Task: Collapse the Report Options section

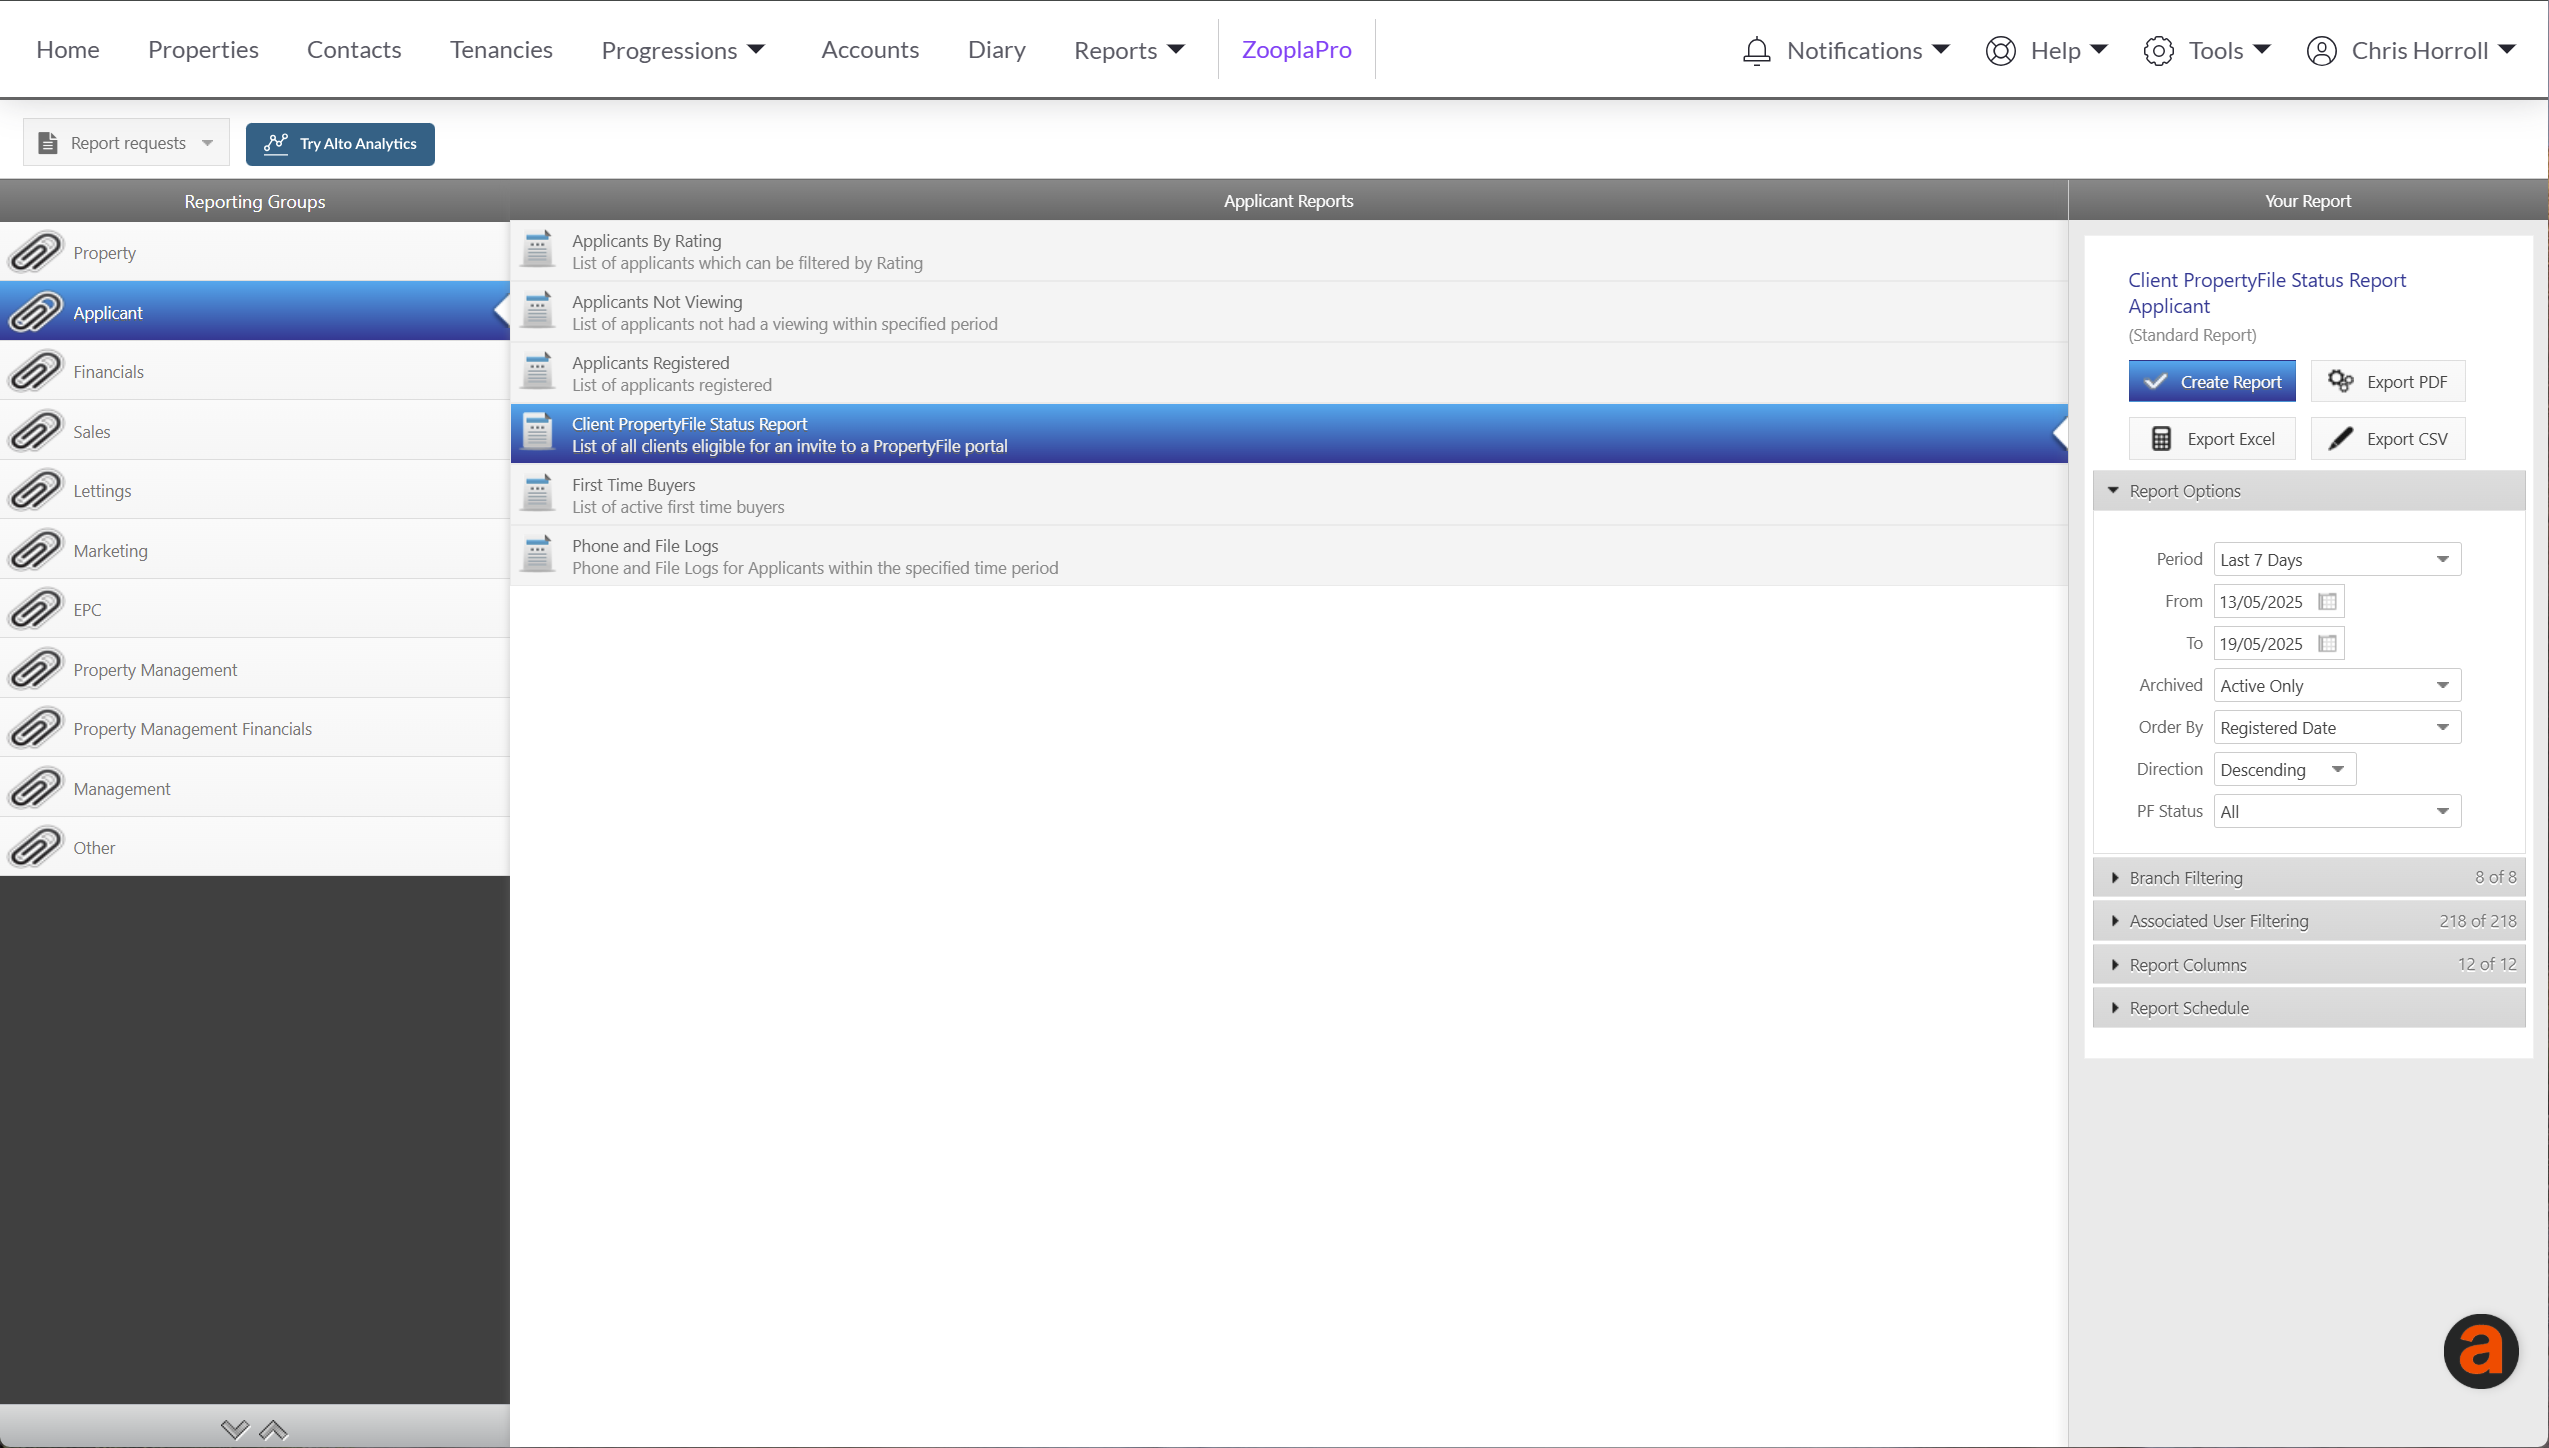Action: (2114, 490)
